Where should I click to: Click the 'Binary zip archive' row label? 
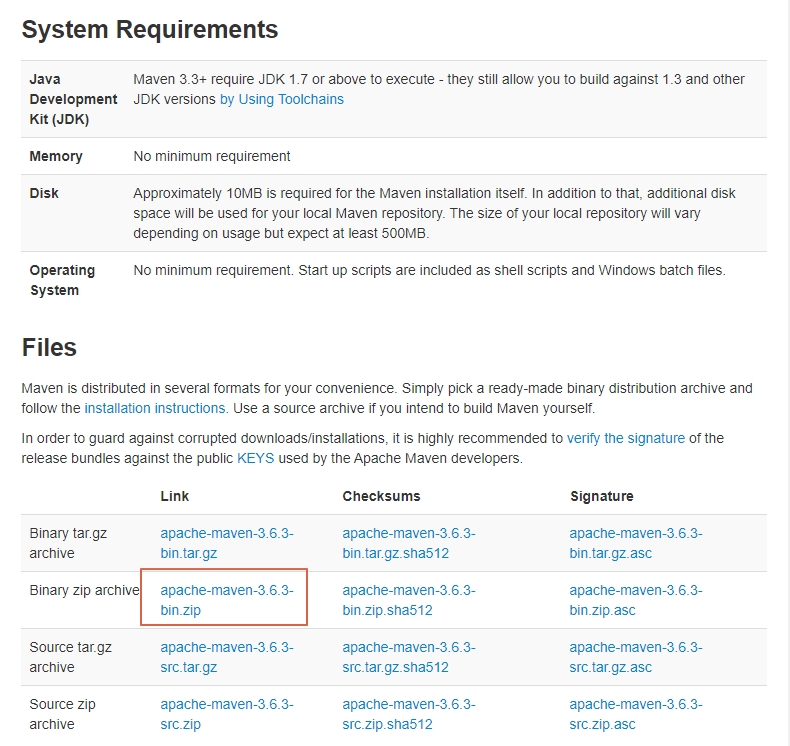coord(84,590)
